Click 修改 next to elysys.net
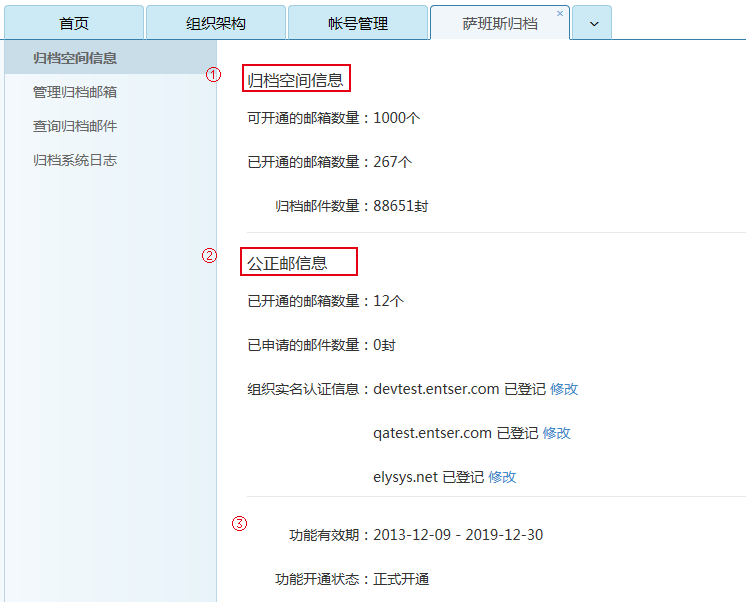Image resolution: width=746 pixels, height=602 pixels. [x=502, y=477]
